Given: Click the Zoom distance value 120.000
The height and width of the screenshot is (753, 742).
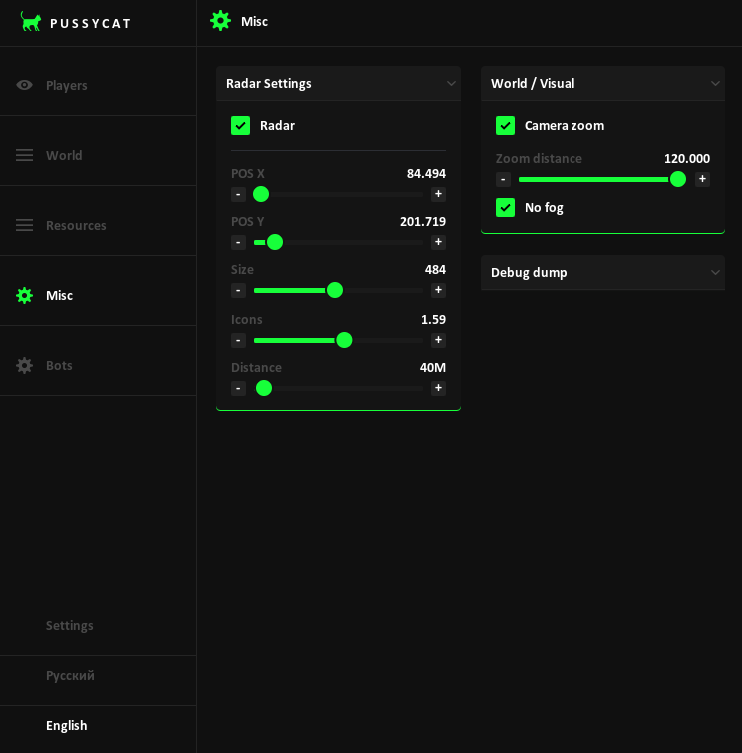Looking at the screenshot, I should point(687,158).
